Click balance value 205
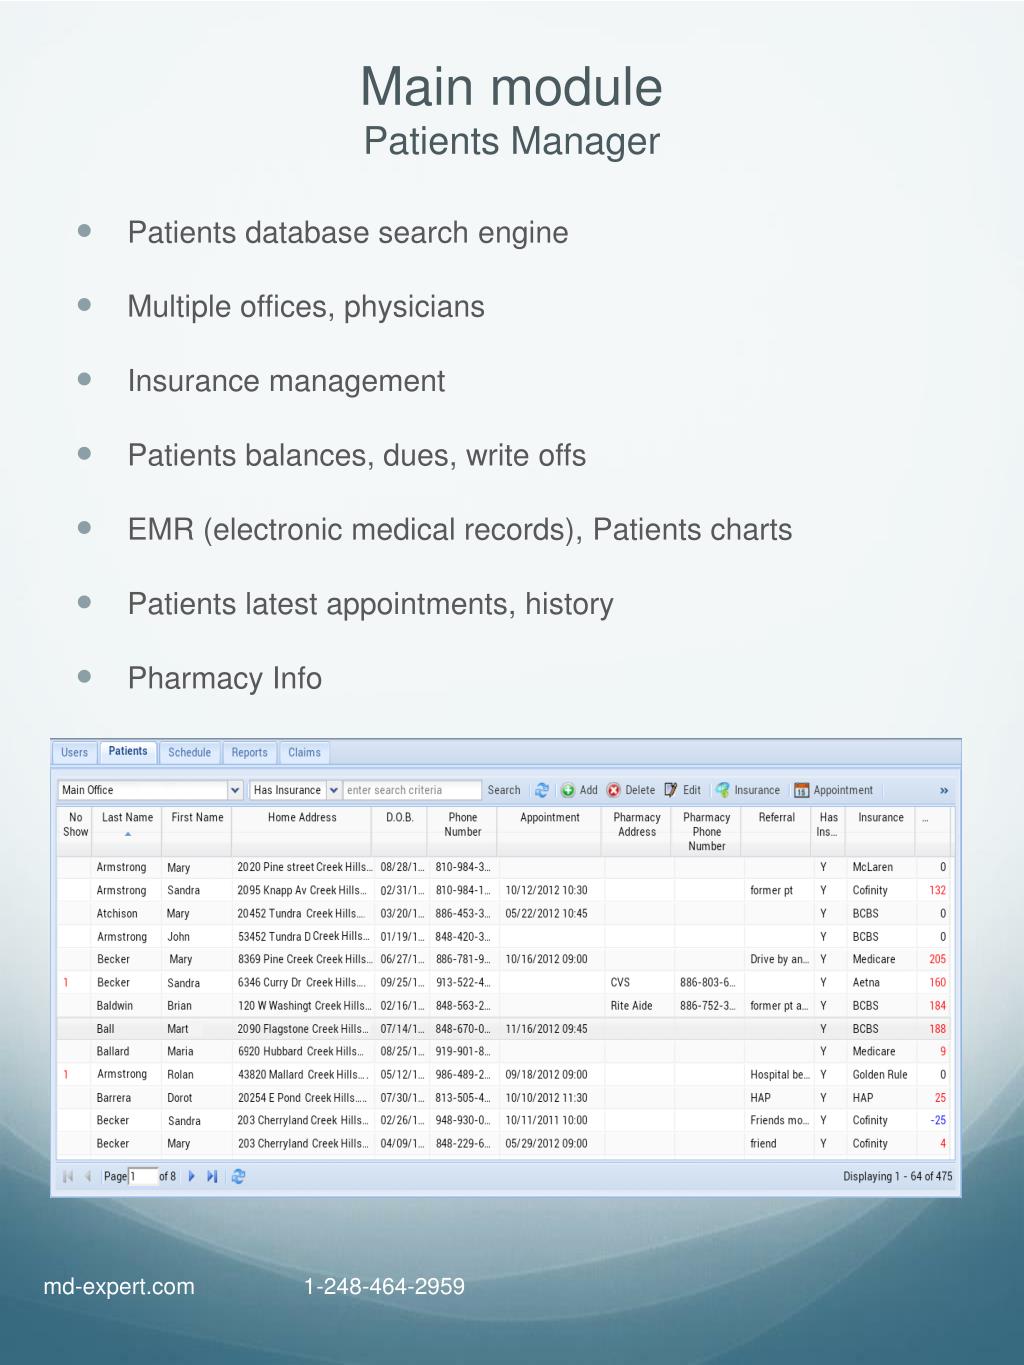The image size is (1024, 1365). pyautogui.click(x=937, y=959)
